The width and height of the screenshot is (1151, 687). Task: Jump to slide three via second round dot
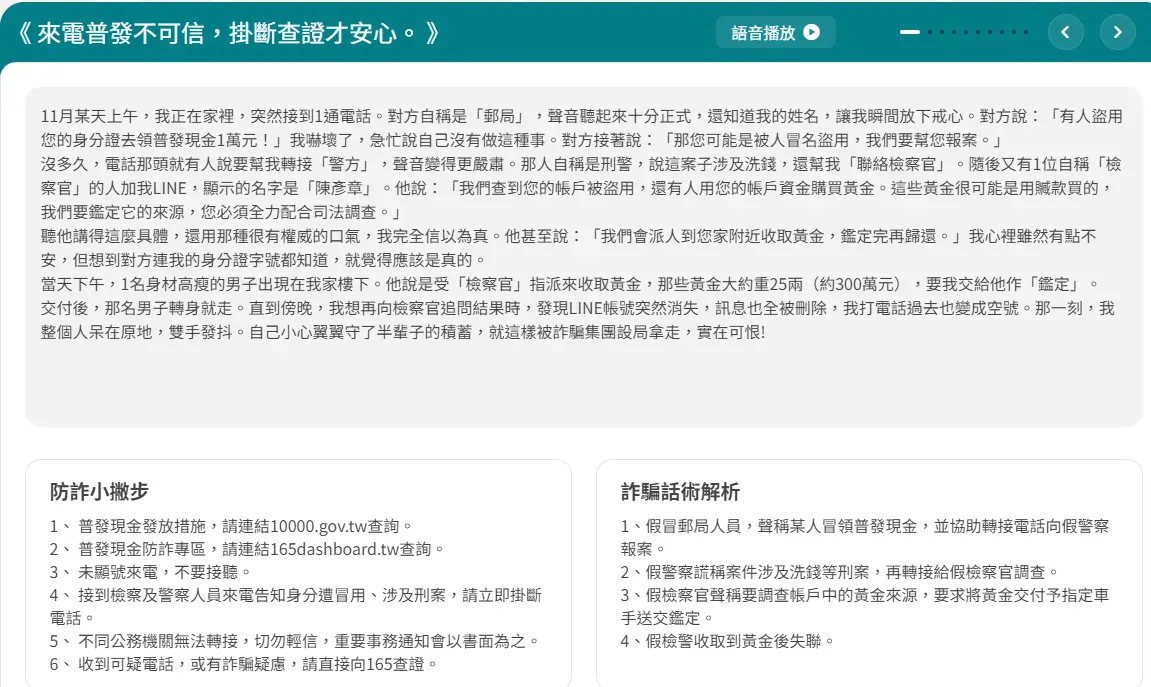[942, 32]
